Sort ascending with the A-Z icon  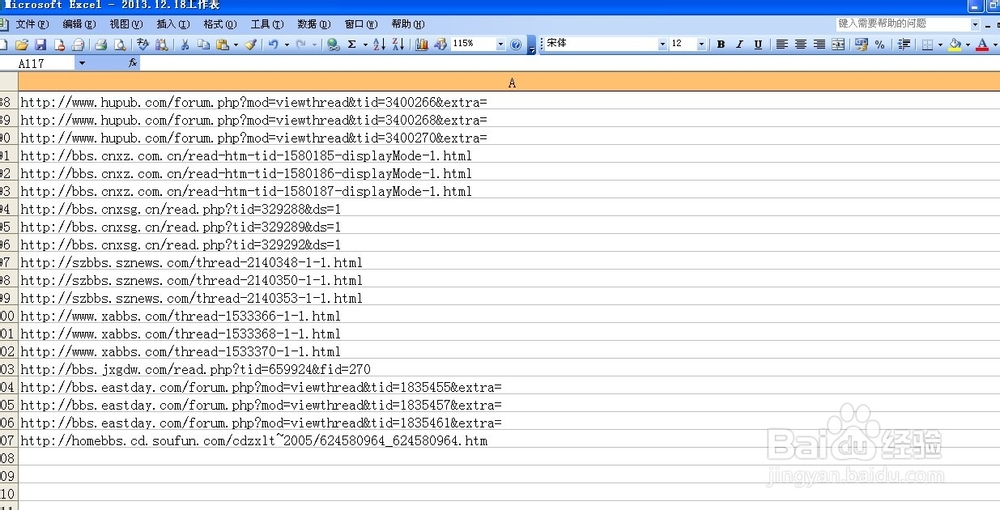pyautogui.click(x=379, y=45)
